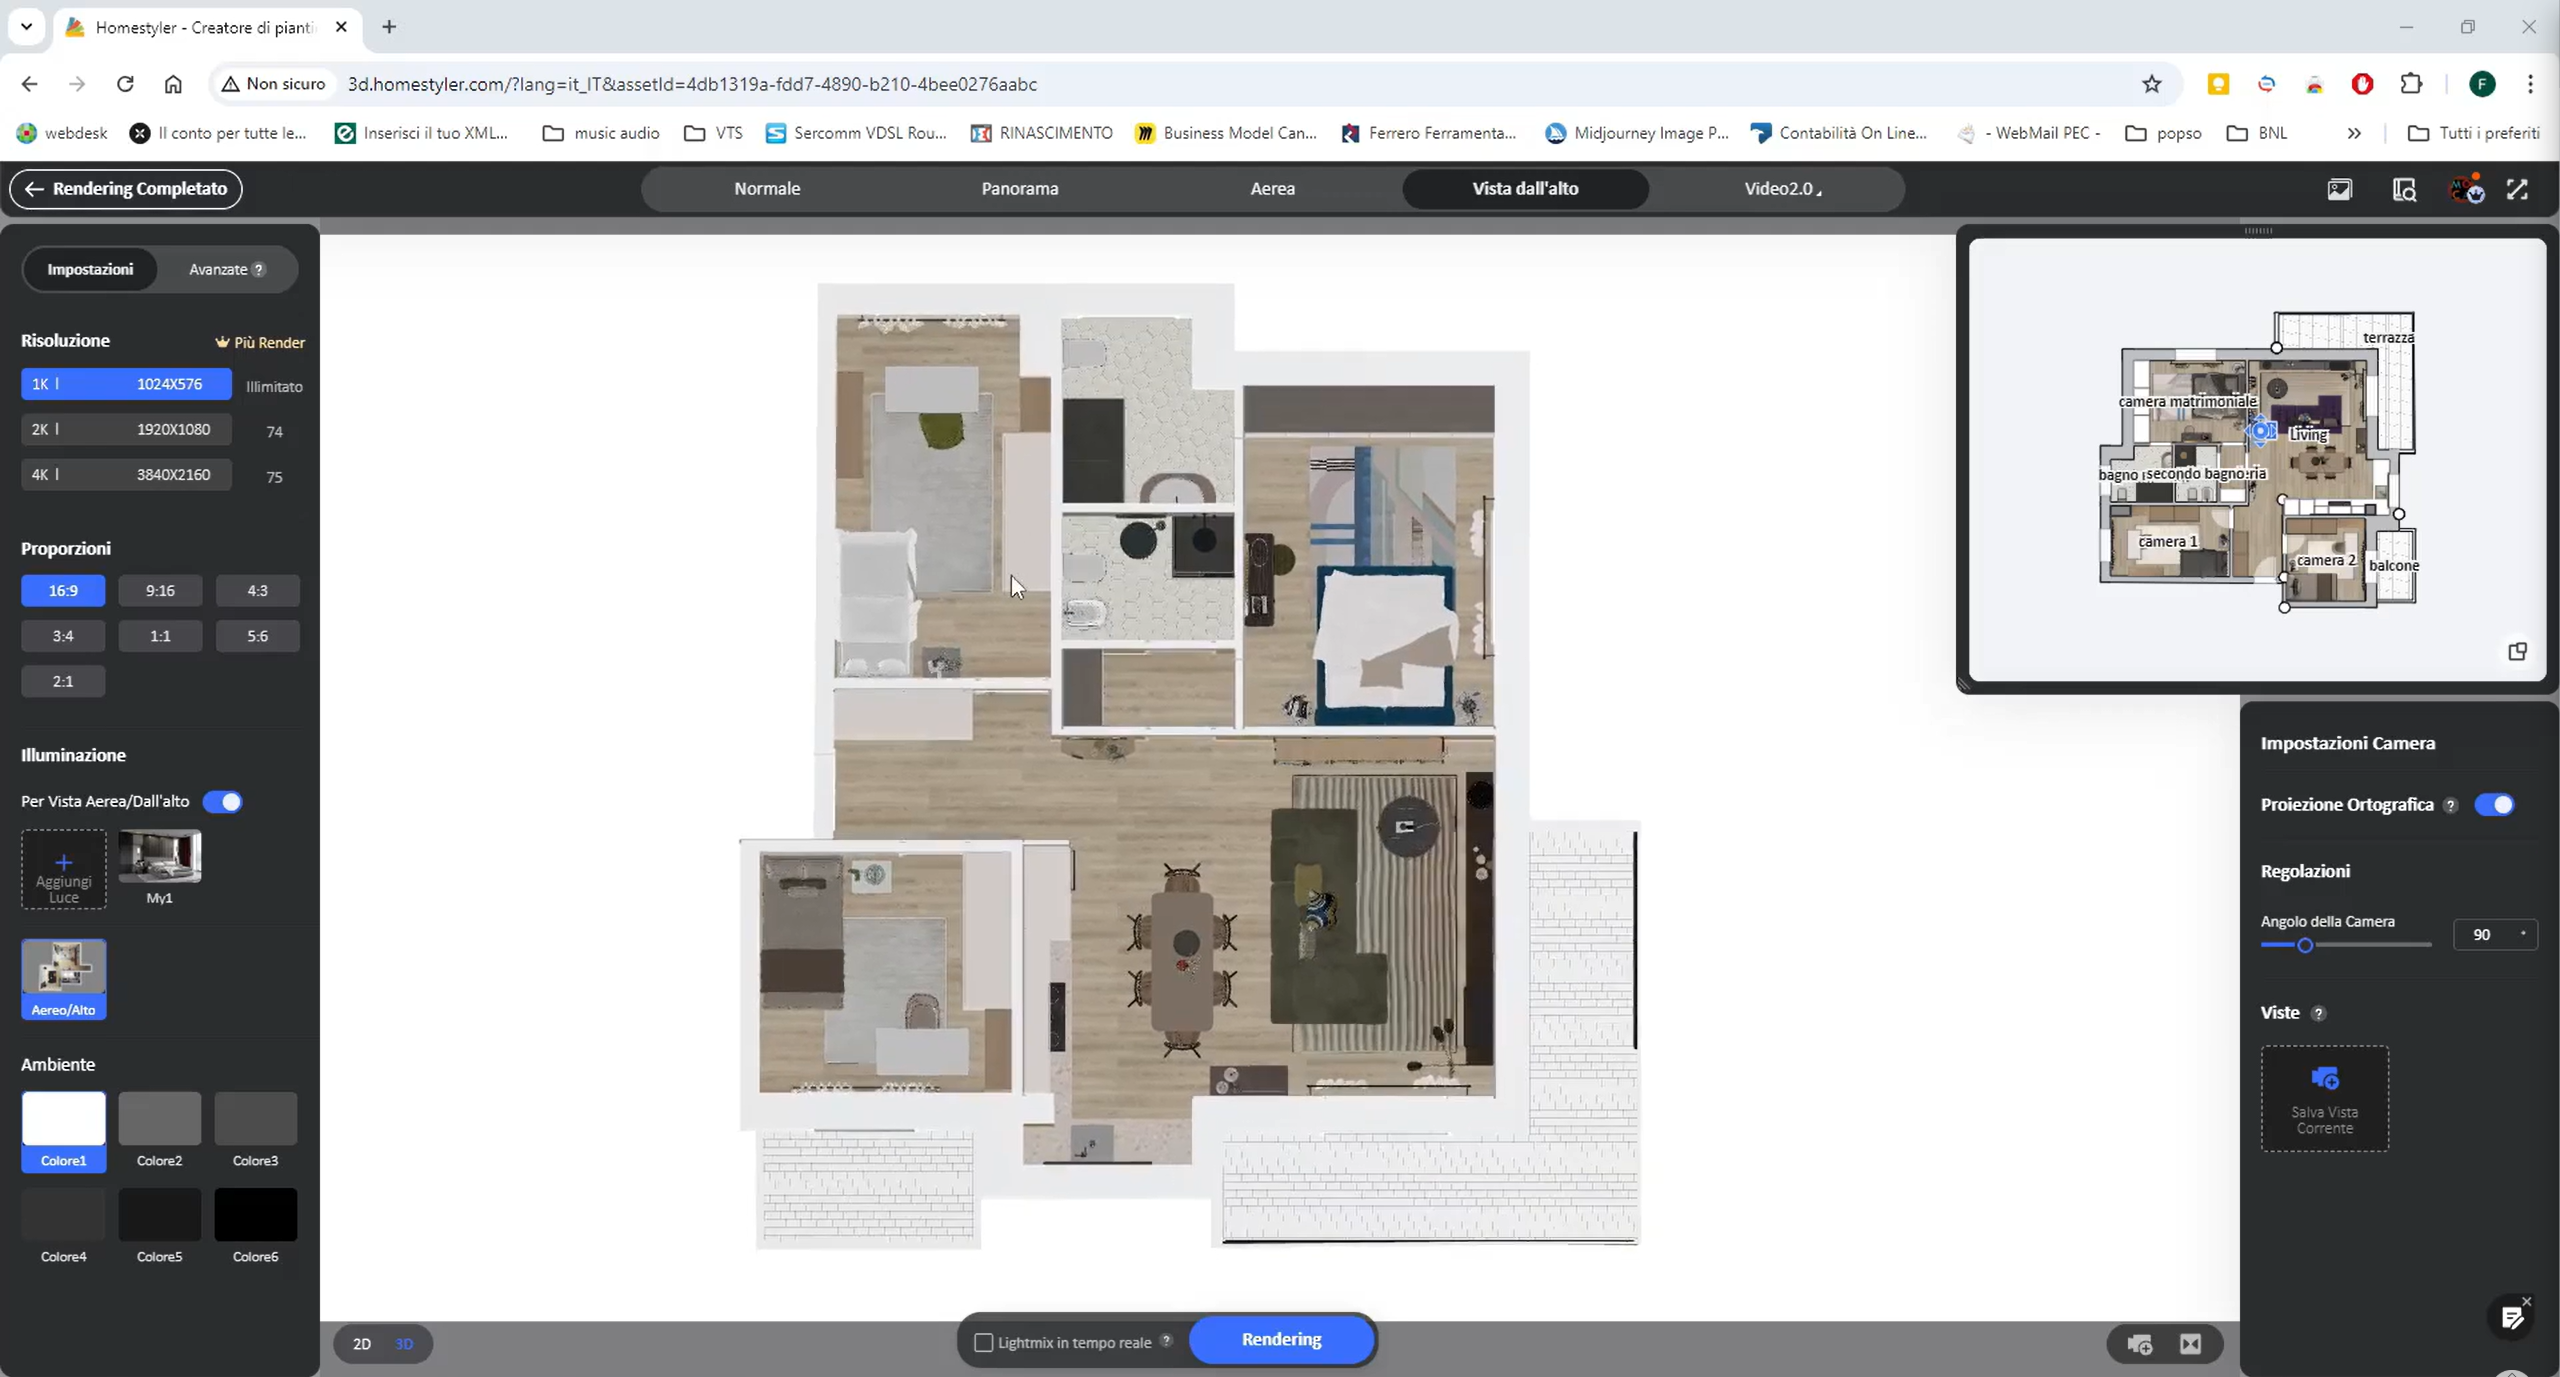The height and width of the screenshot is (1377, 2560).
Task: Check Lightmix in tempo reale checkbox
Action: point(984,1343)
